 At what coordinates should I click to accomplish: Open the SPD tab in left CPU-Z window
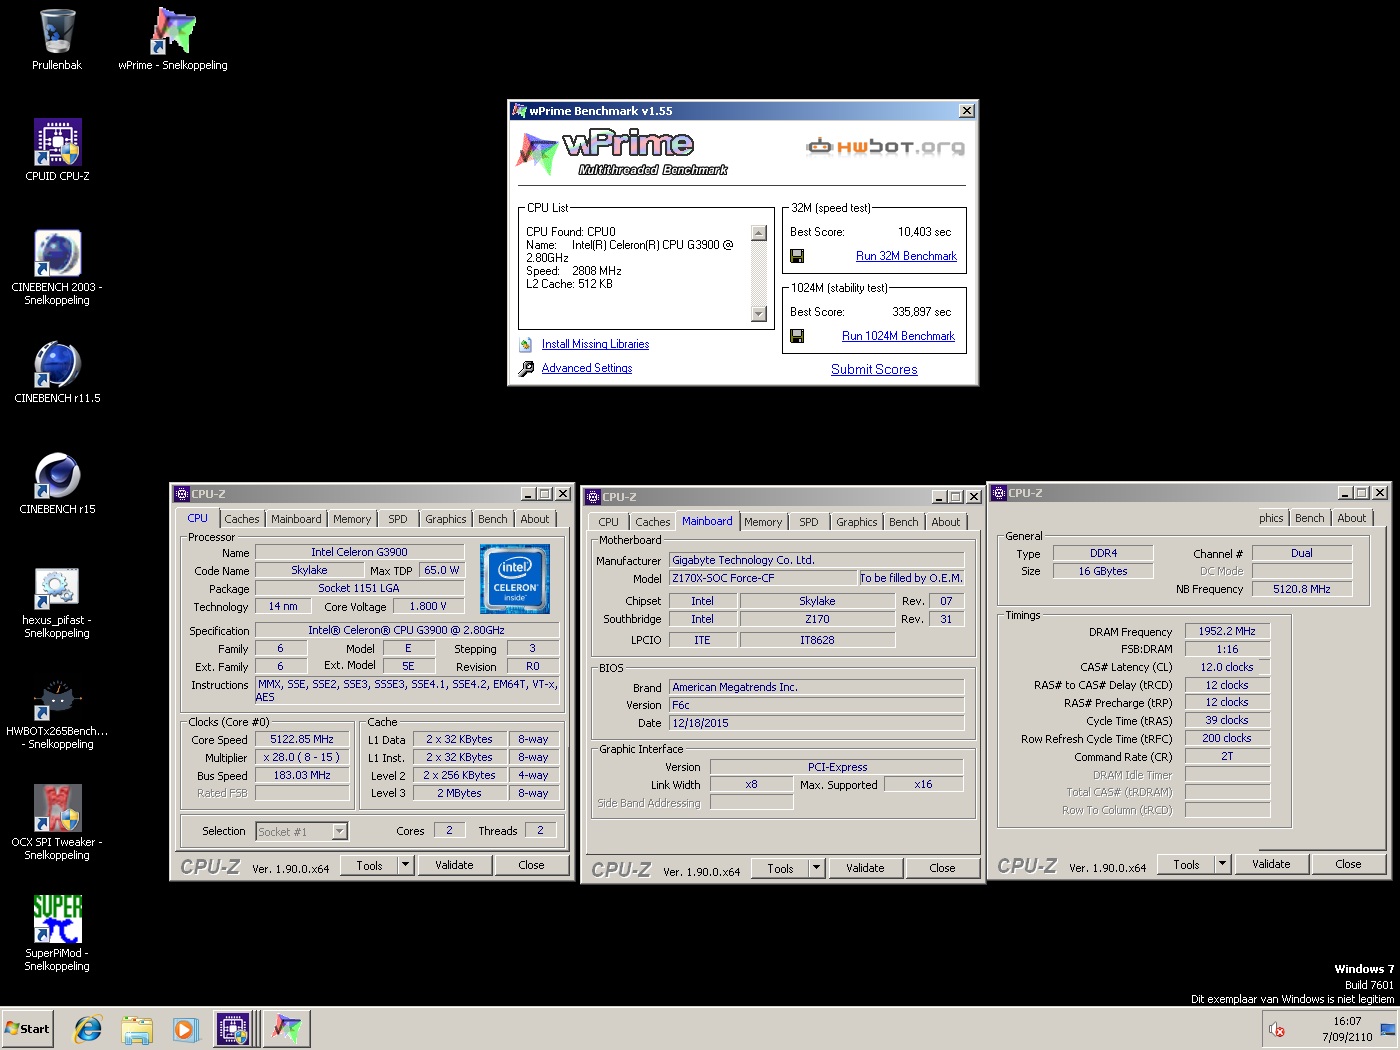[x=398, y=519]
